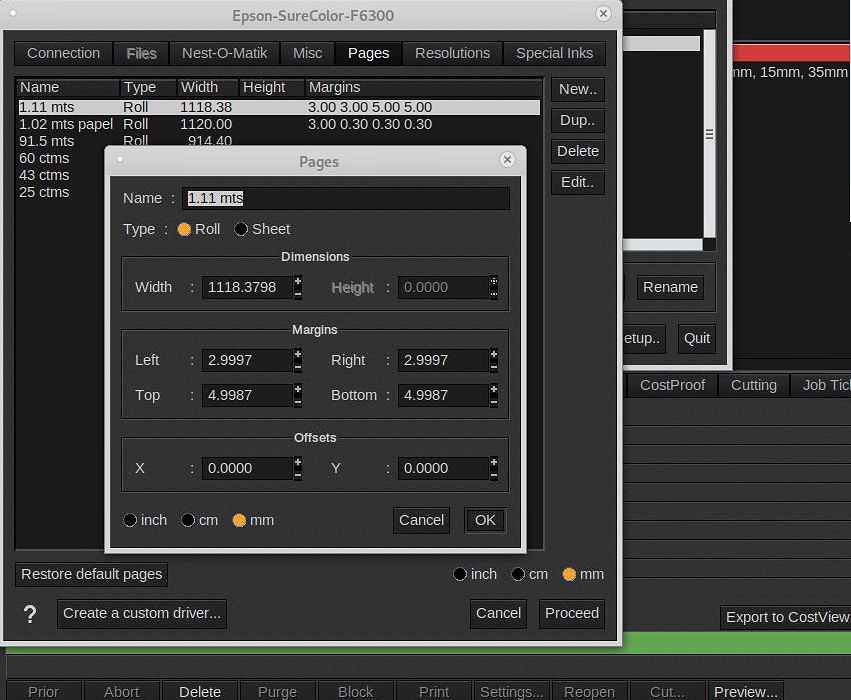
Task: Select cm units in Pages dialog
Action: click(188, 520)
